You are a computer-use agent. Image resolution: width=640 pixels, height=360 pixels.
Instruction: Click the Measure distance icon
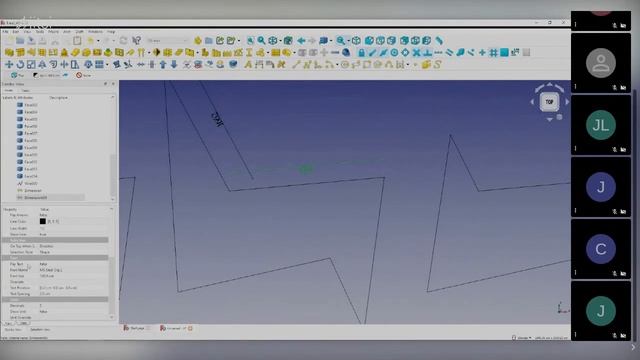439,40
